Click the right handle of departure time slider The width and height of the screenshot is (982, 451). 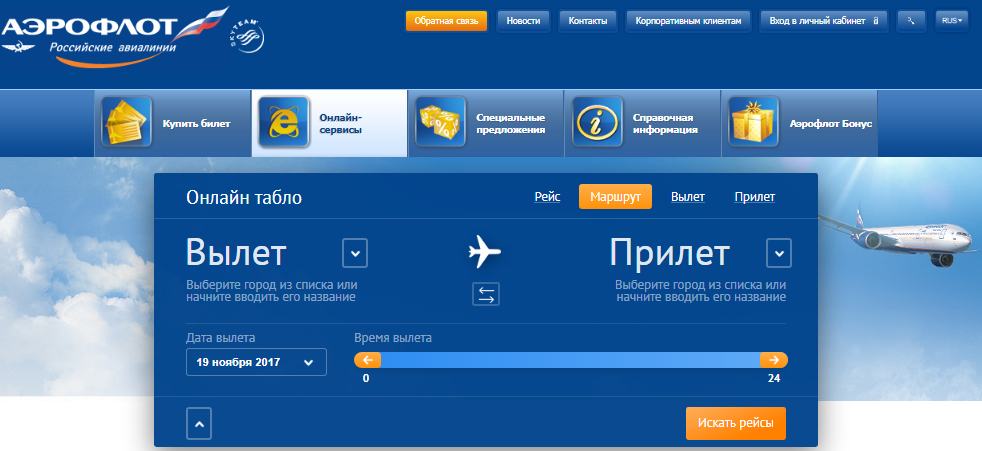[x=773, y=360]
